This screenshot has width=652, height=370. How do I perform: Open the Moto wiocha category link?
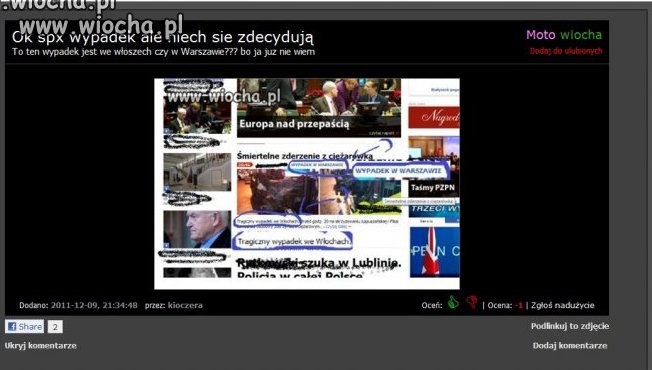(x=564, y=35)
